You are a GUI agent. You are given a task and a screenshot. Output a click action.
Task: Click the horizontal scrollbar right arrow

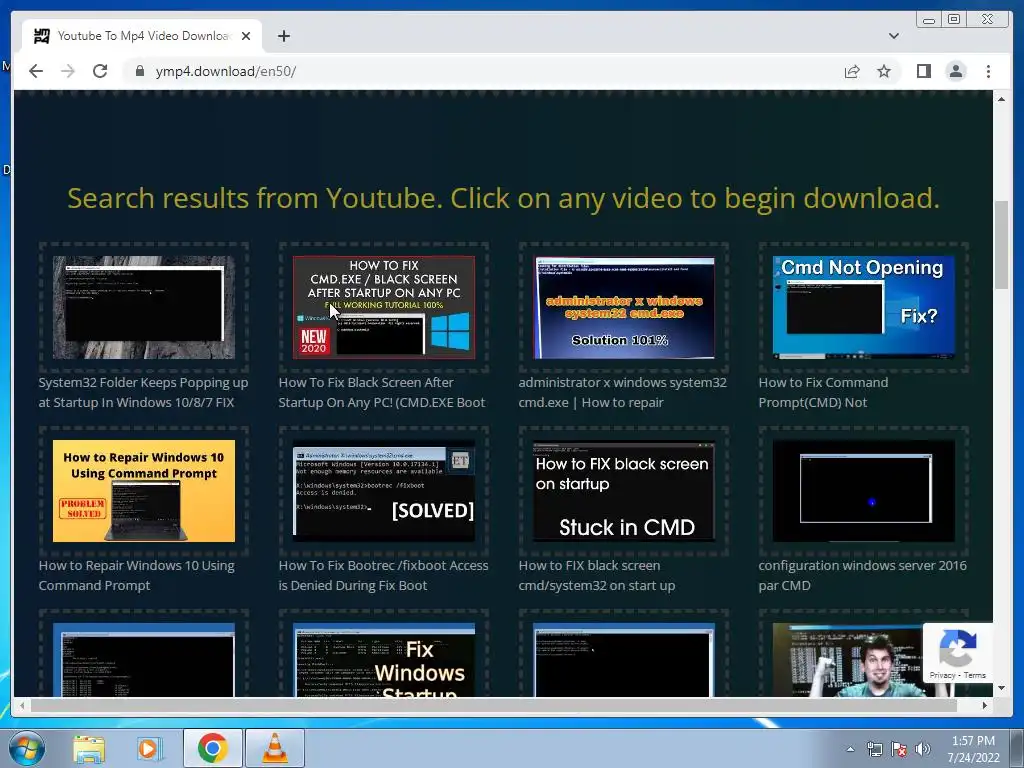point(985,705)
